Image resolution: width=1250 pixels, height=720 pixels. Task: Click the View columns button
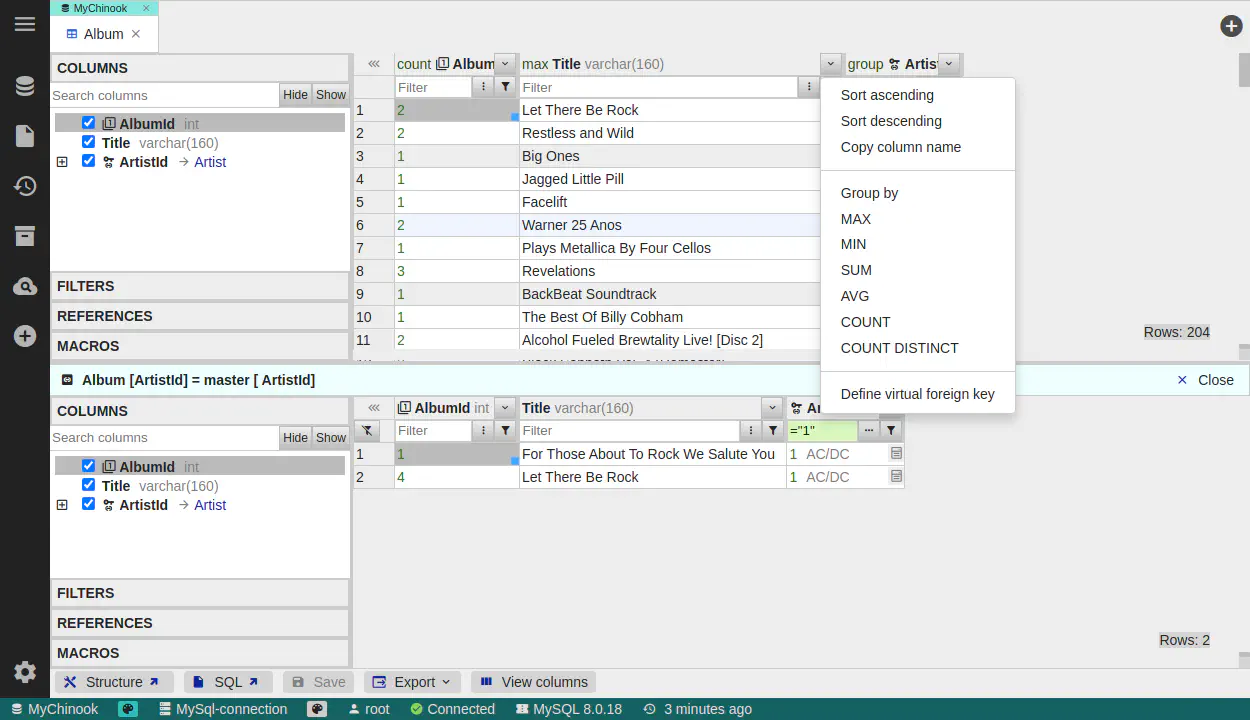click(534, 682)
